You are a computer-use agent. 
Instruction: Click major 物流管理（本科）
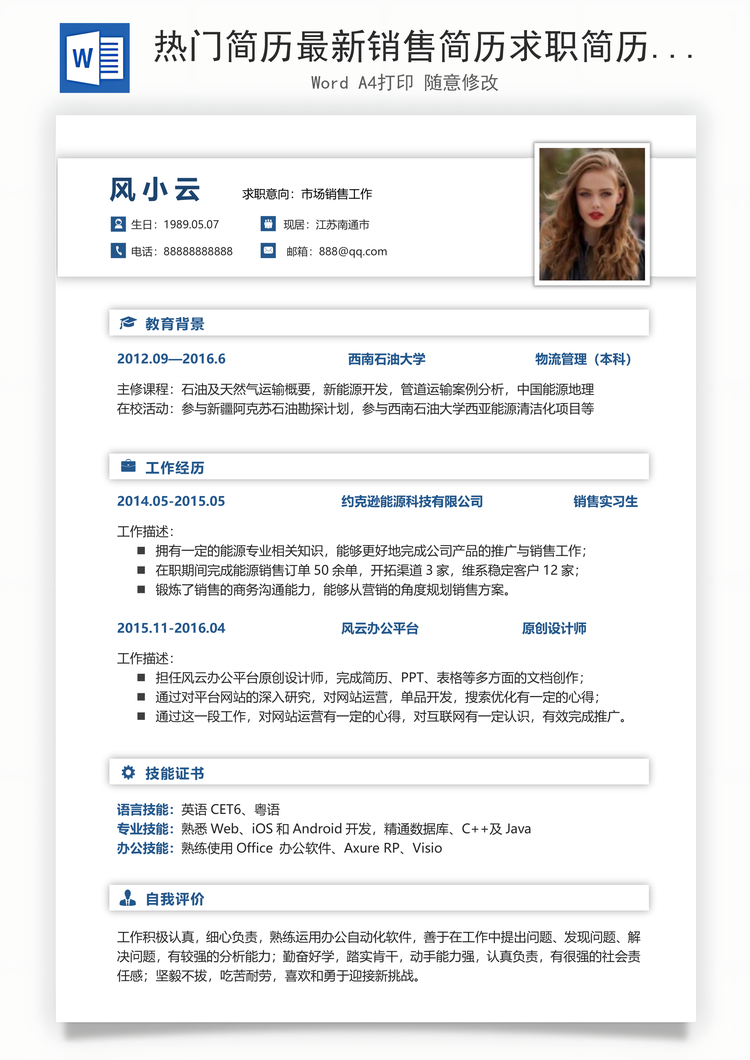pos(586,359)
